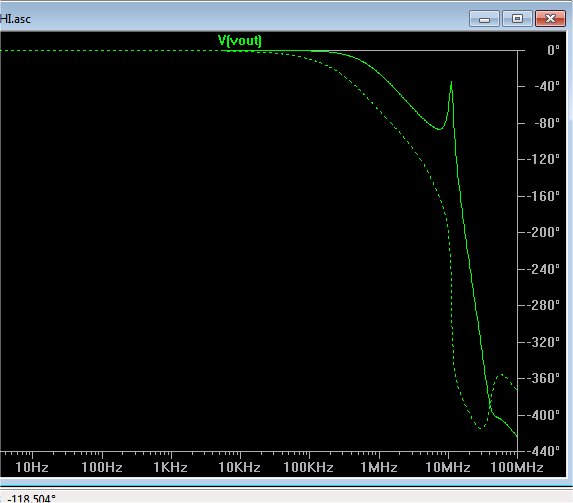Click the -440° phase axis label
The image size is (573, 503).
tap(543, 451)
